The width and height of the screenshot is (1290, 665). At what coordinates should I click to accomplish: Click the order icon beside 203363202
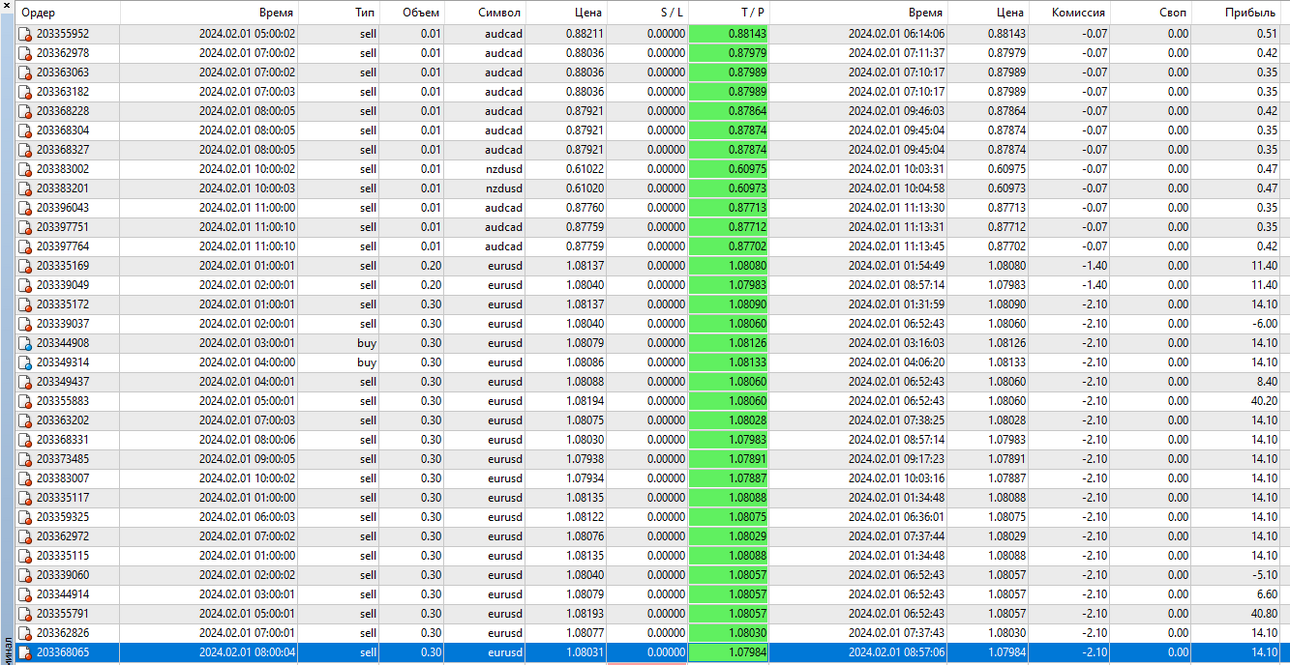pos(26,420)
